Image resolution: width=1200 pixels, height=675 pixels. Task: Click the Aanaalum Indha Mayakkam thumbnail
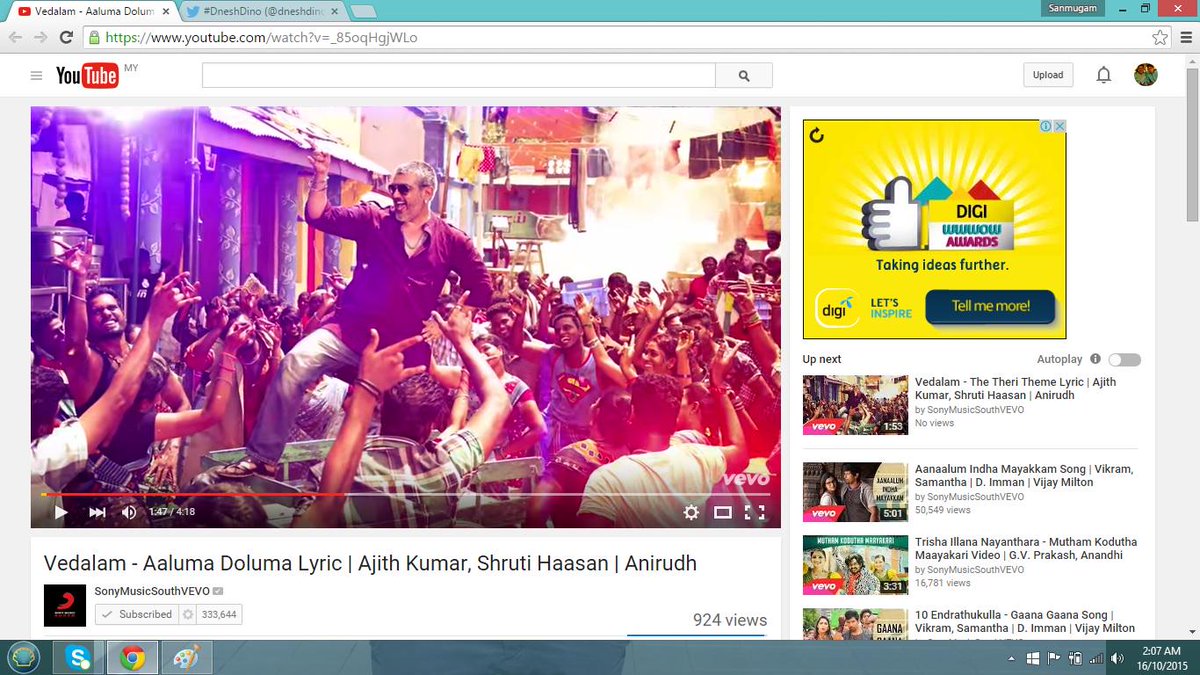point(855,492)
